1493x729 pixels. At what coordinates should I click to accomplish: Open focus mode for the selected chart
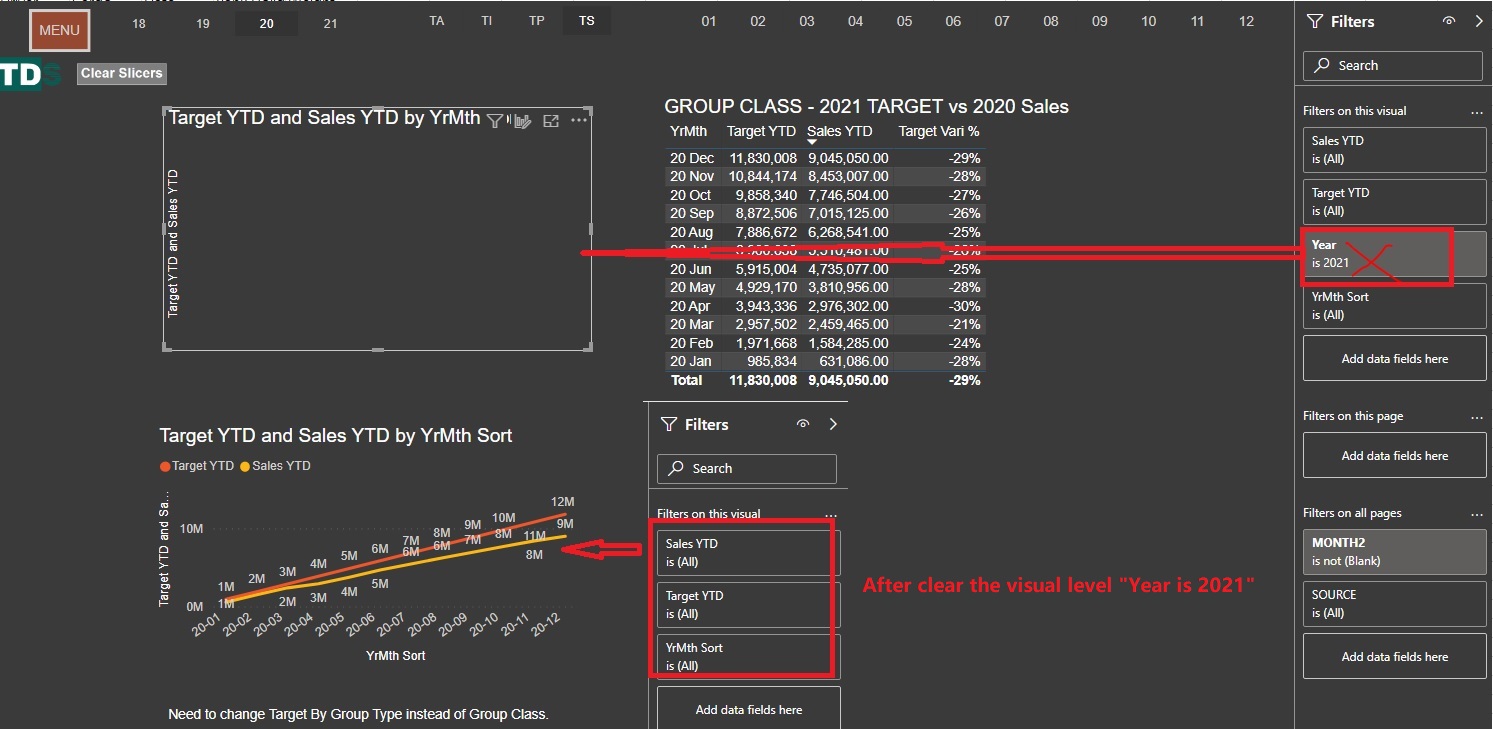550,121
